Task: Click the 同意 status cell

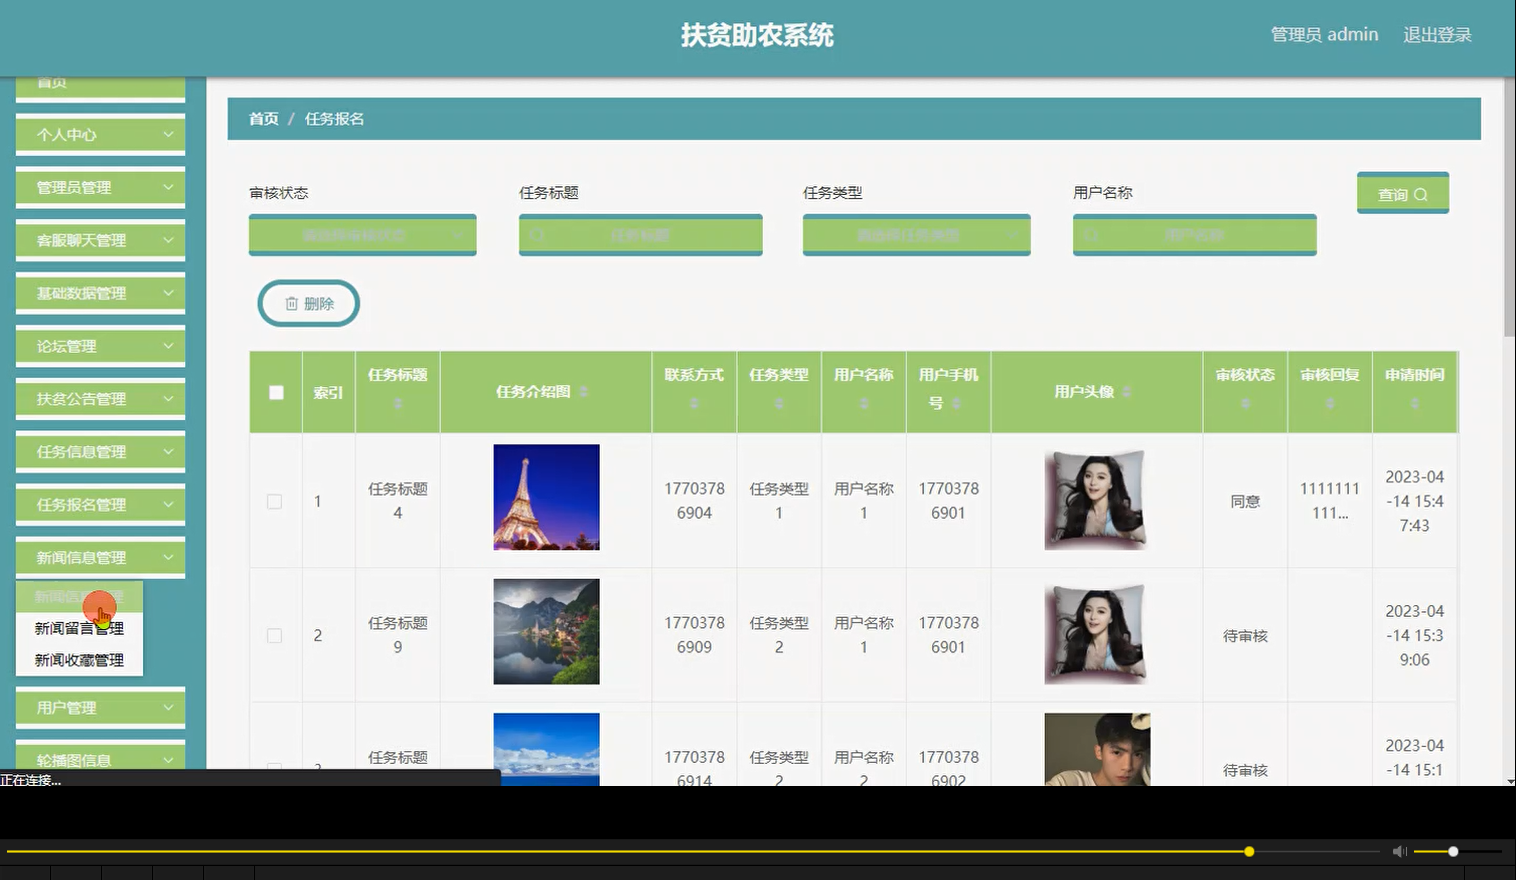Action: 1245,501
